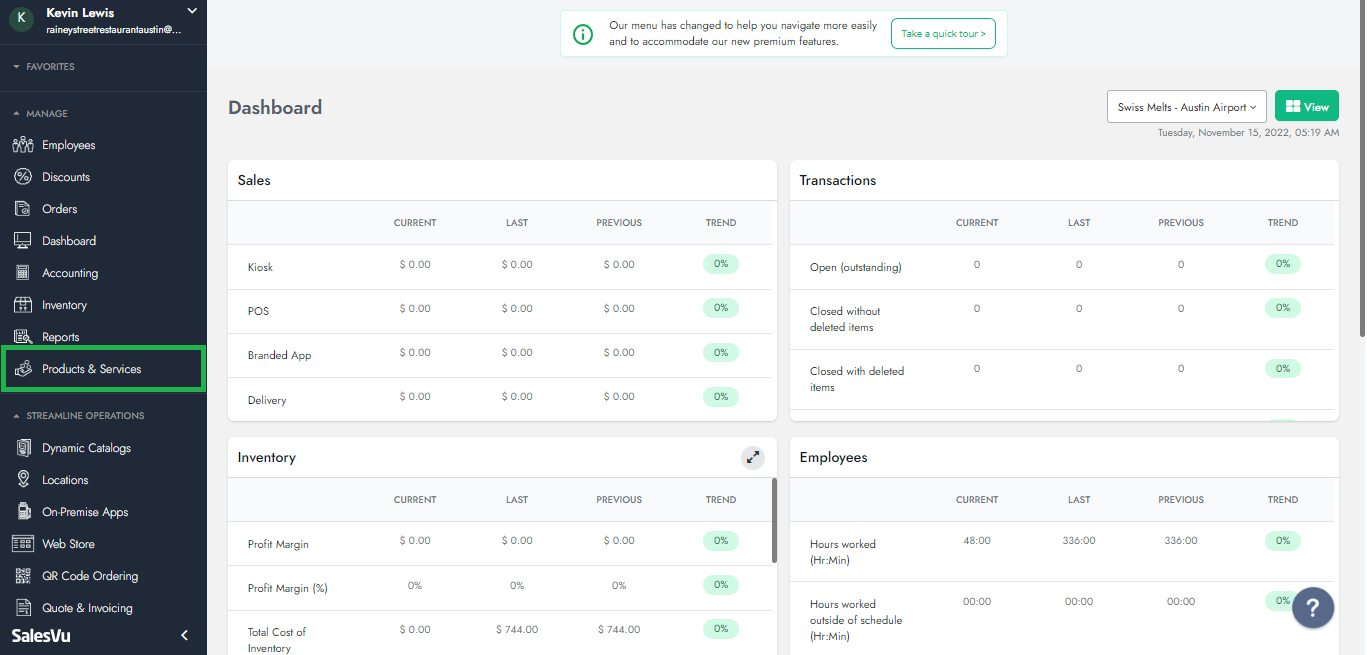Click the Accounting calculator icon
The width and height of the screenshot is (1367, 655).
[x=23, y=273]
